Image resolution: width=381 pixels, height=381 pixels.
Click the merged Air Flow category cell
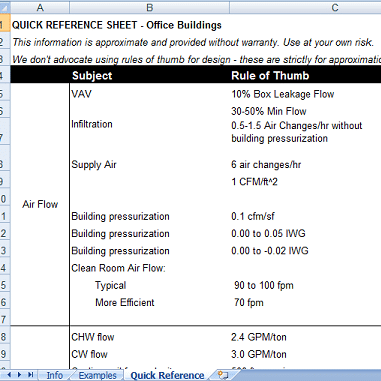pos(40,204)
